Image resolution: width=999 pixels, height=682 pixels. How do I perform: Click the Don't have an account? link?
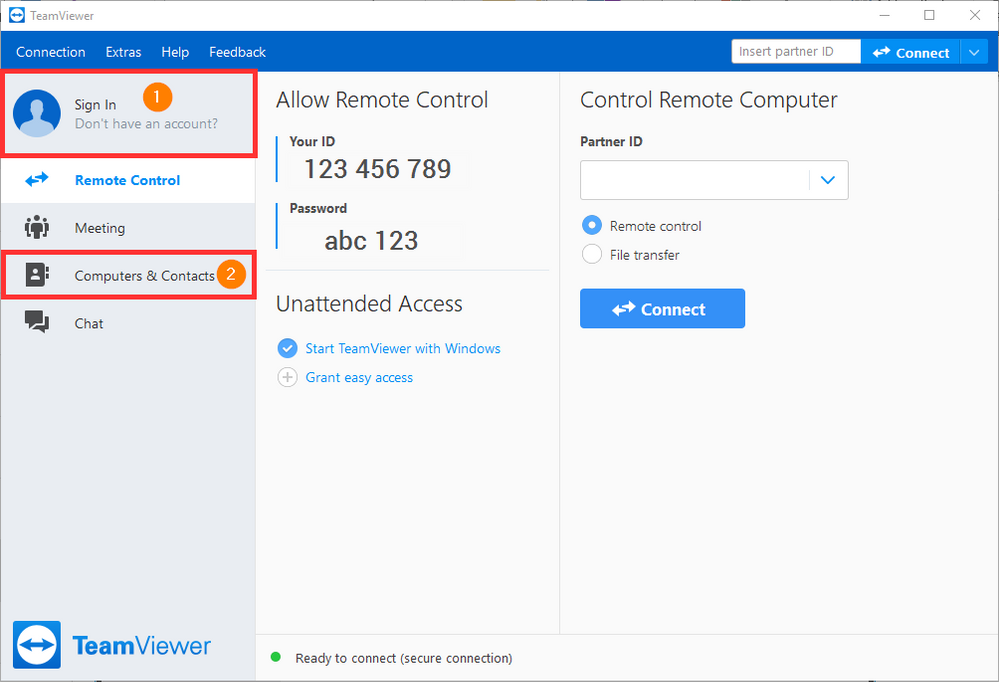[x=147, y=124]
